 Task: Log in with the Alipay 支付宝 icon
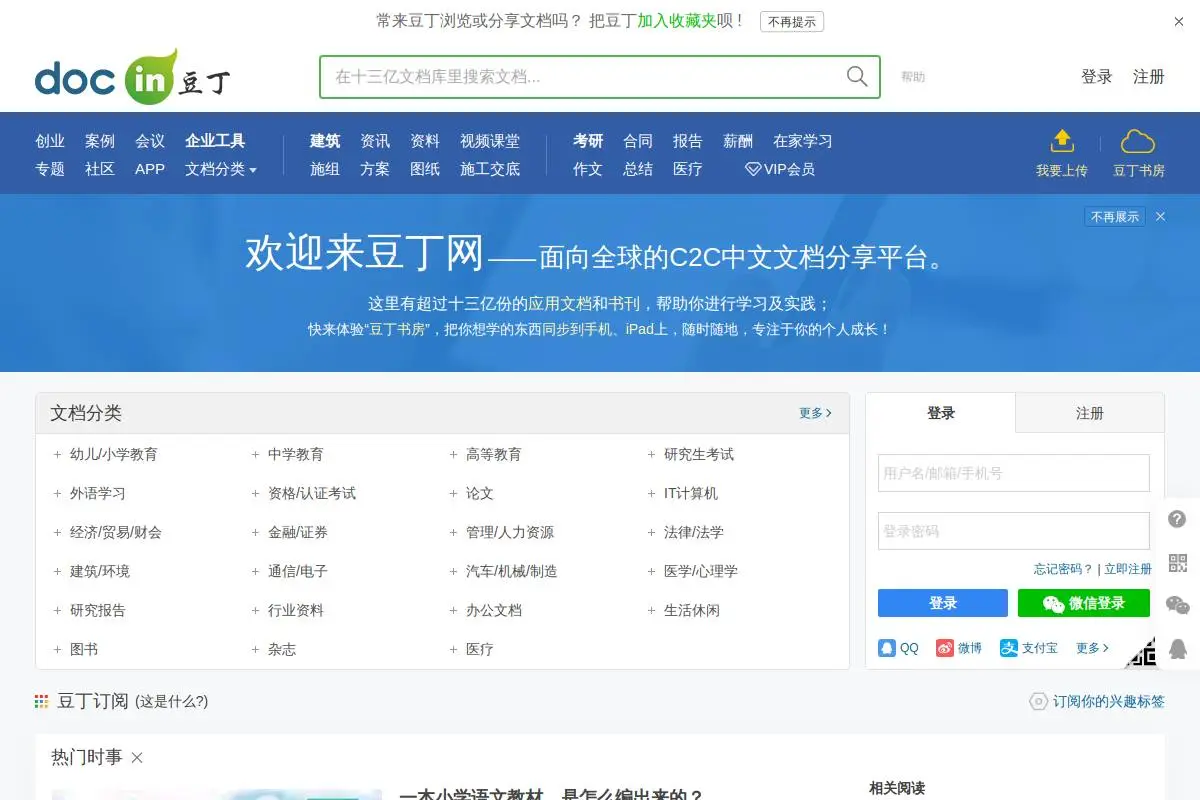click(1009, 648)
